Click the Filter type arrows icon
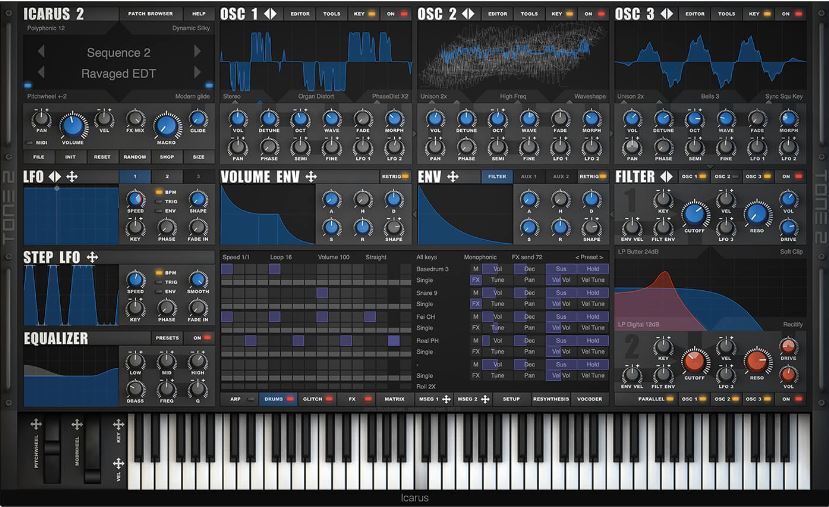Screen dimensions: 829x507 [667, 176]
